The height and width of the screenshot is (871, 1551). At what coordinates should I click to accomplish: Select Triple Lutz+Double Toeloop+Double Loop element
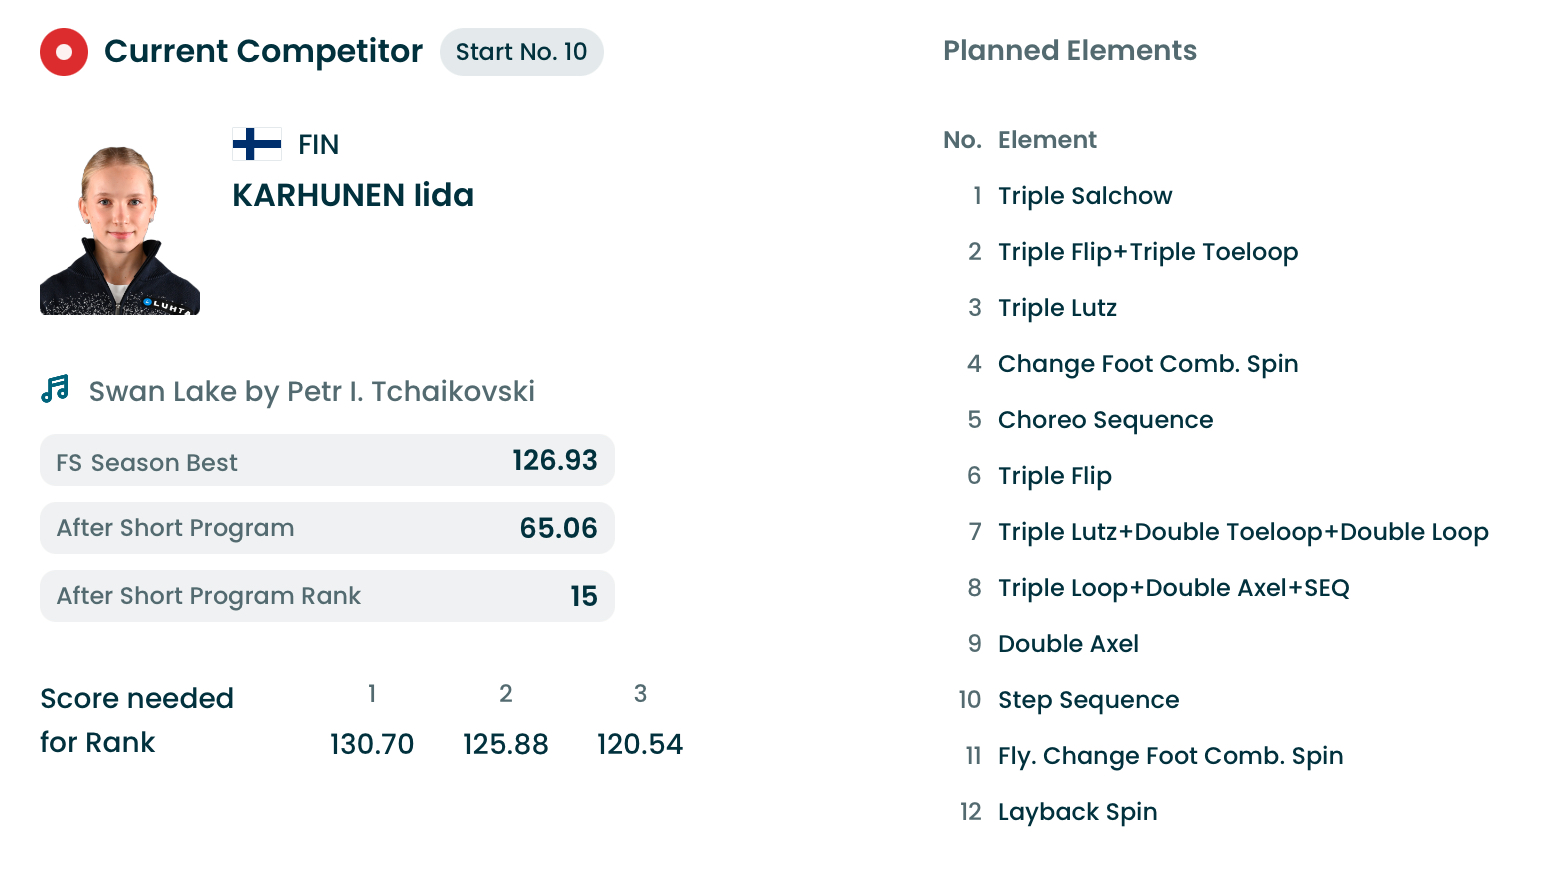tap(1242, 532)
